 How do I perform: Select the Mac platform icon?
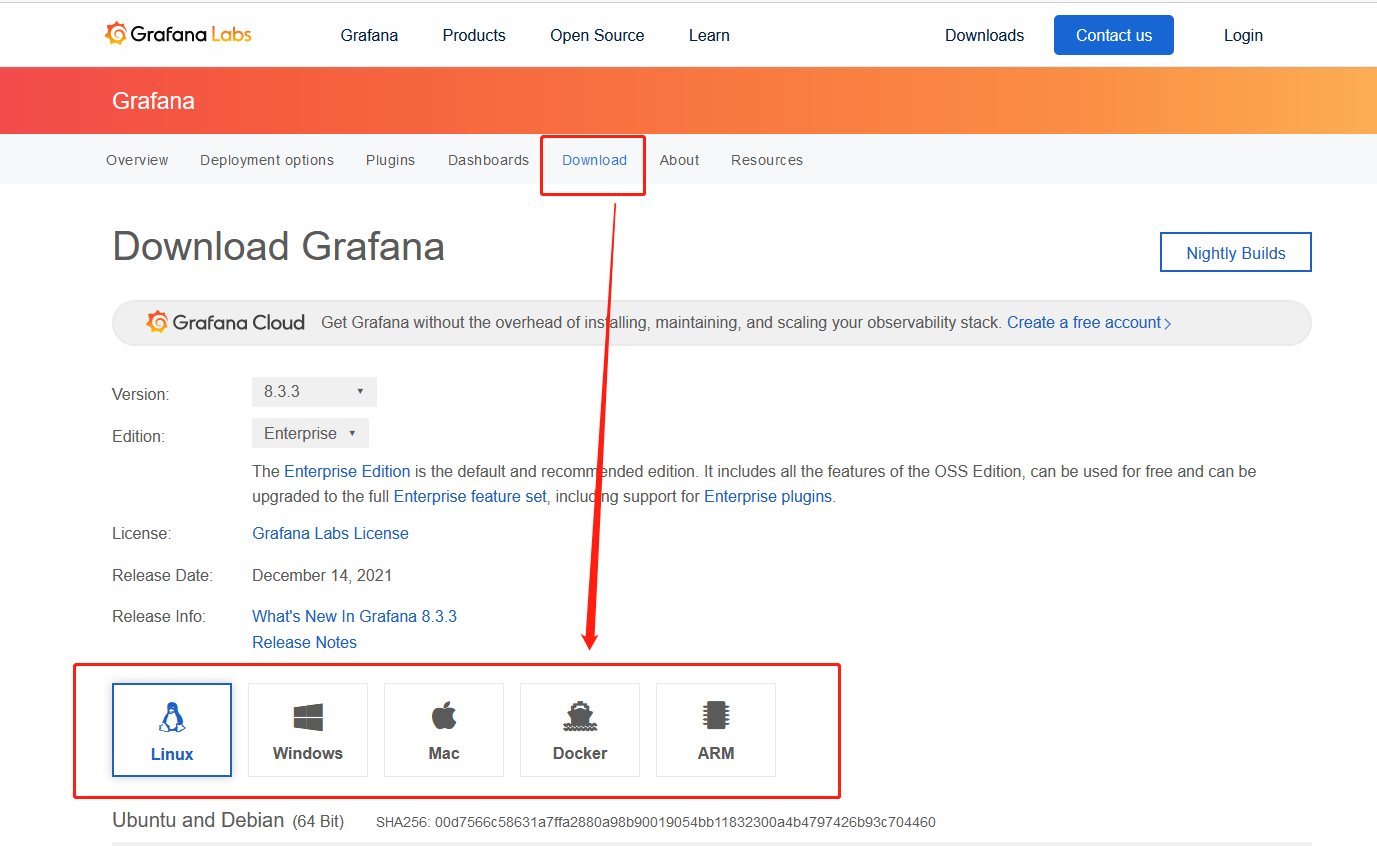tap(443, 730)
